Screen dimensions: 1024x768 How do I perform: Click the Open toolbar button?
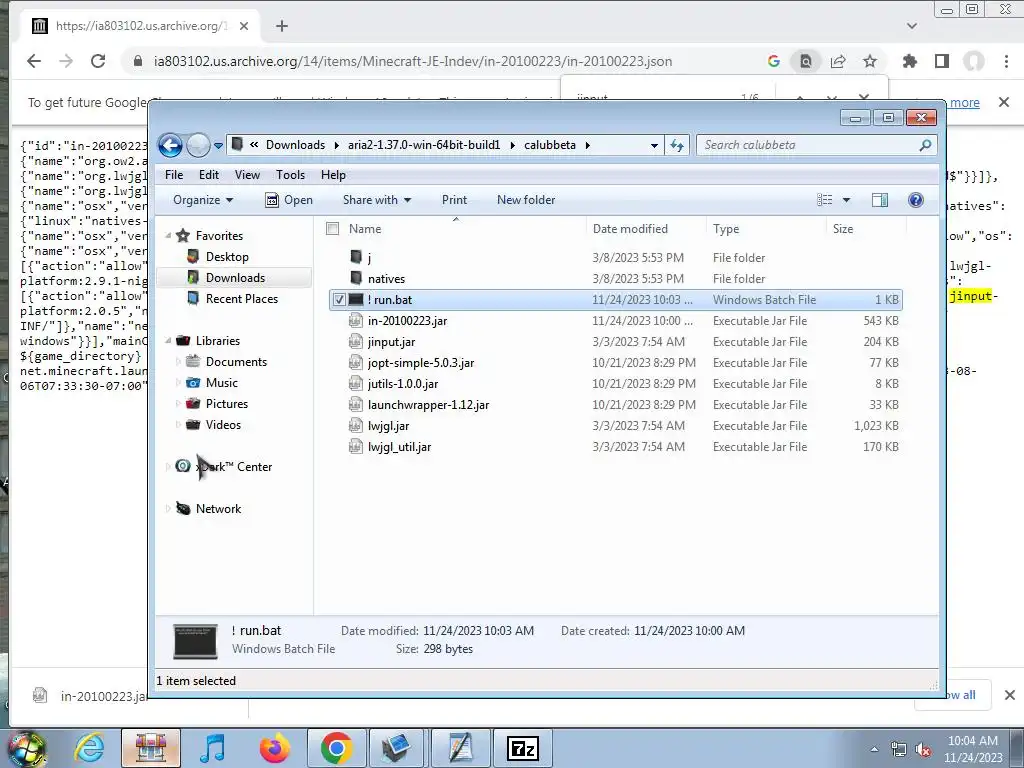(x=289, y=200)
